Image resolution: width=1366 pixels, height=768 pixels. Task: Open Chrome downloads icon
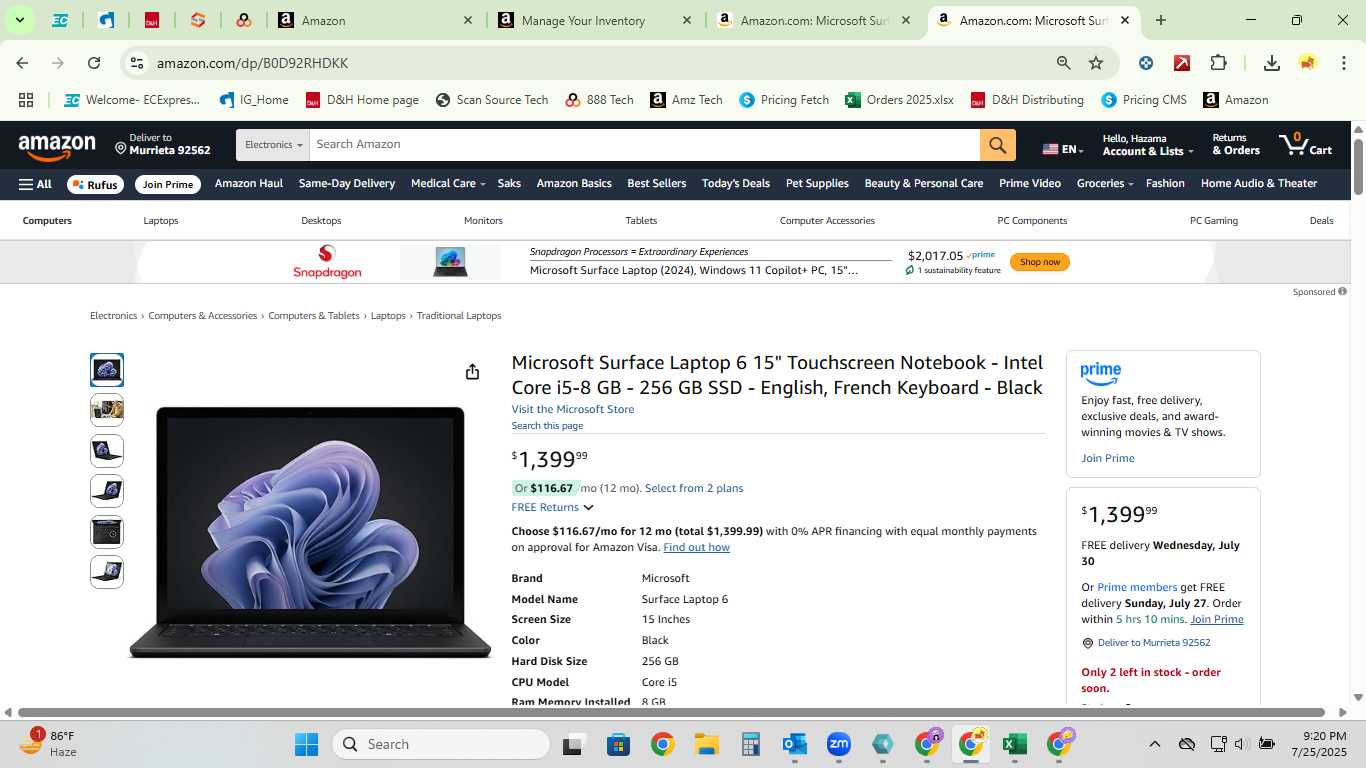pyautogui.click(x=1272, y=63)
